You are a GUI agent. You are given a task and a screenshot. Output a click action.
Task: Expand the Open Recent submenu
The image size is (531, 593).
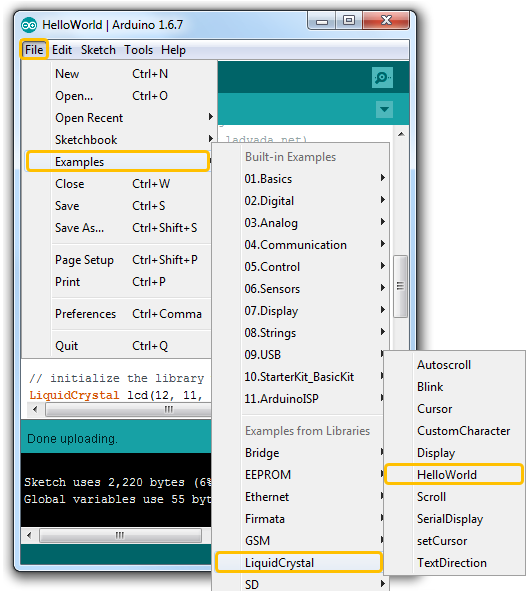119,118
